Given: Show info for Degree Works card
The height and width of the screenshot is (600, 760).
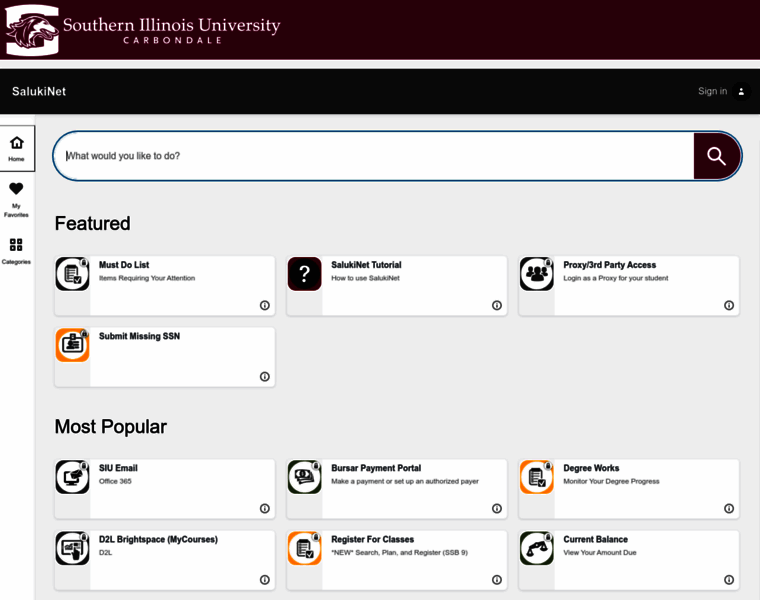Looking at the screenshot, I should point(729,508).
